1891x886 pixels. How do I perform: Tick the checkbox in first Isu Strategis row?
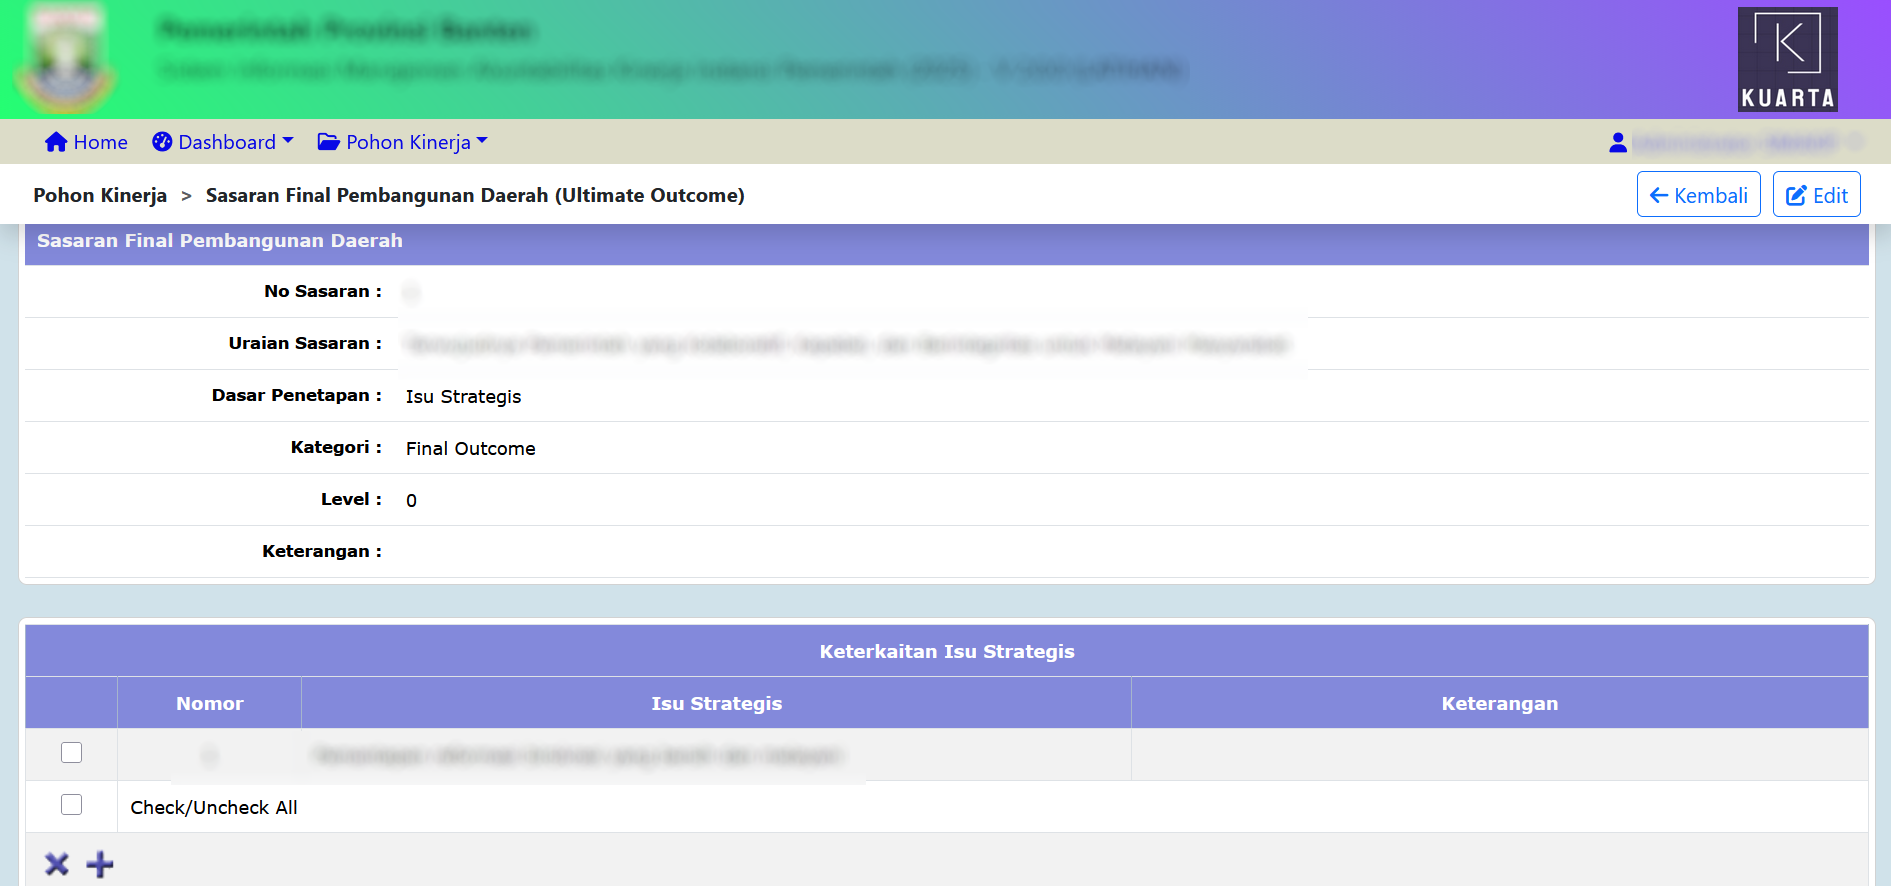pos(71,753)
